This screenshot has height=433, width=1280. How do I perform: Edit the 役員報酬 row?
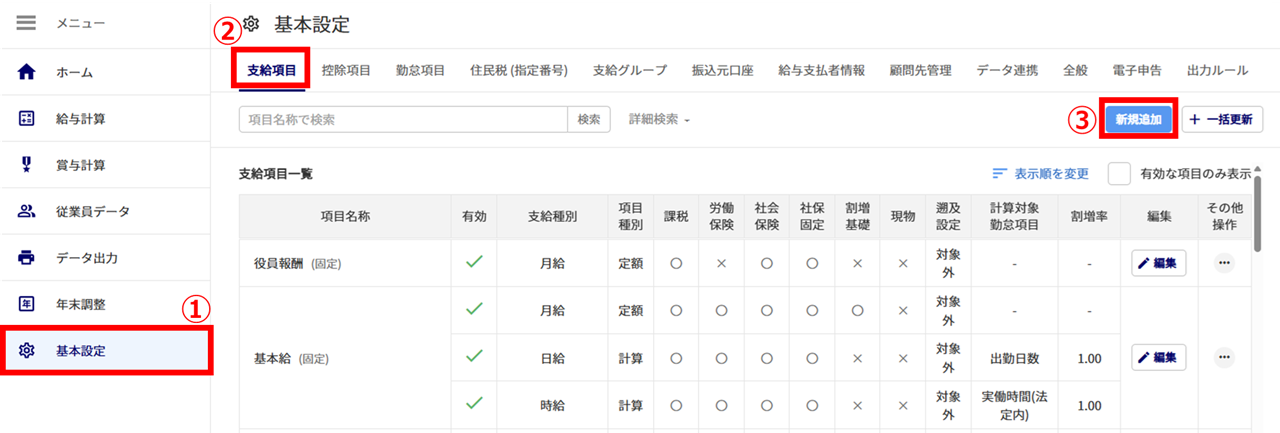(x=1158, y=264)
